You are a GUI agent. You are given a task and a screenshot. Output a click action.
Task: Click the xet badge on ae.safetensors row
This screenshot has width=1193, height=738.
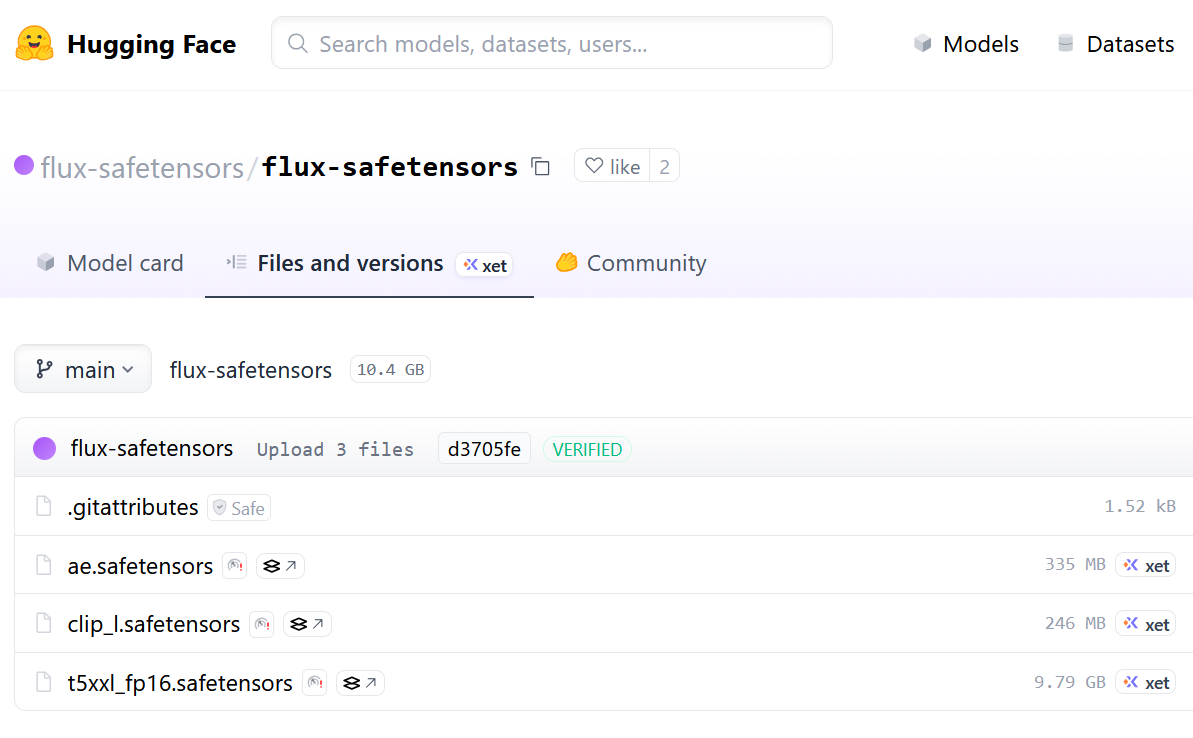pos(1146,566)
